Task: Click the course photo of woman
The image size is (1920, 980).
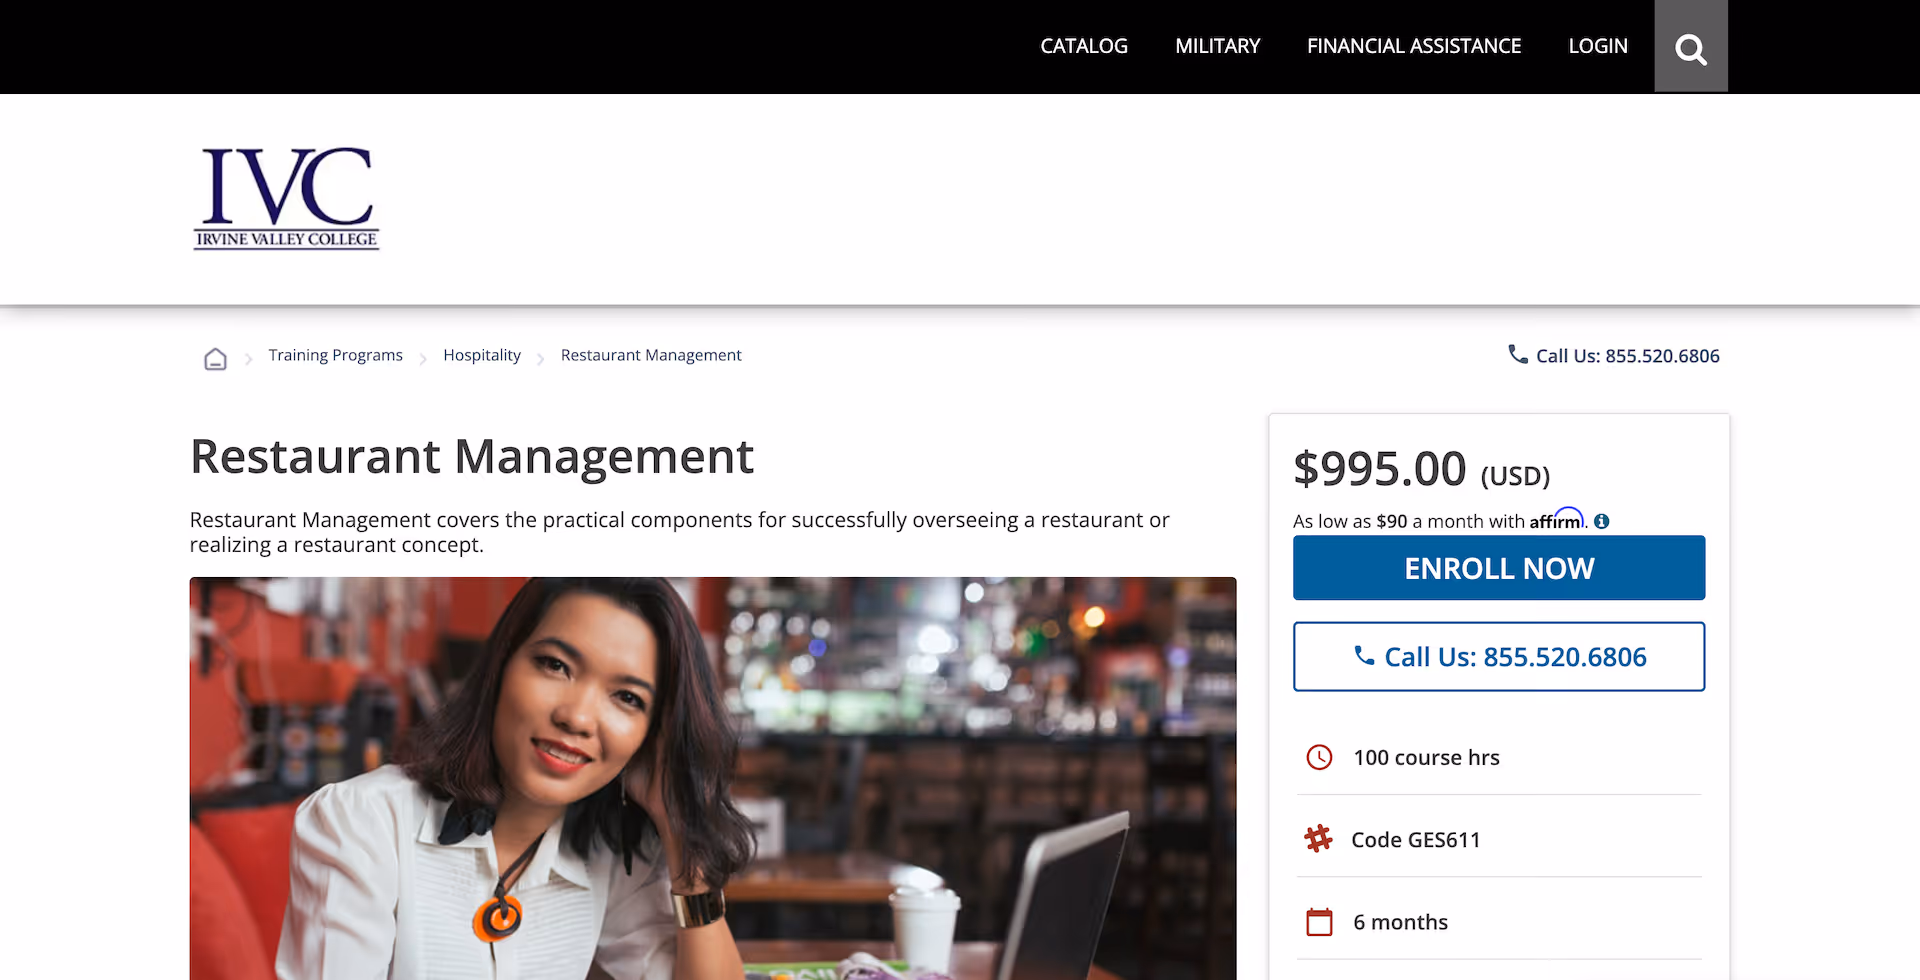Action: 713,778
